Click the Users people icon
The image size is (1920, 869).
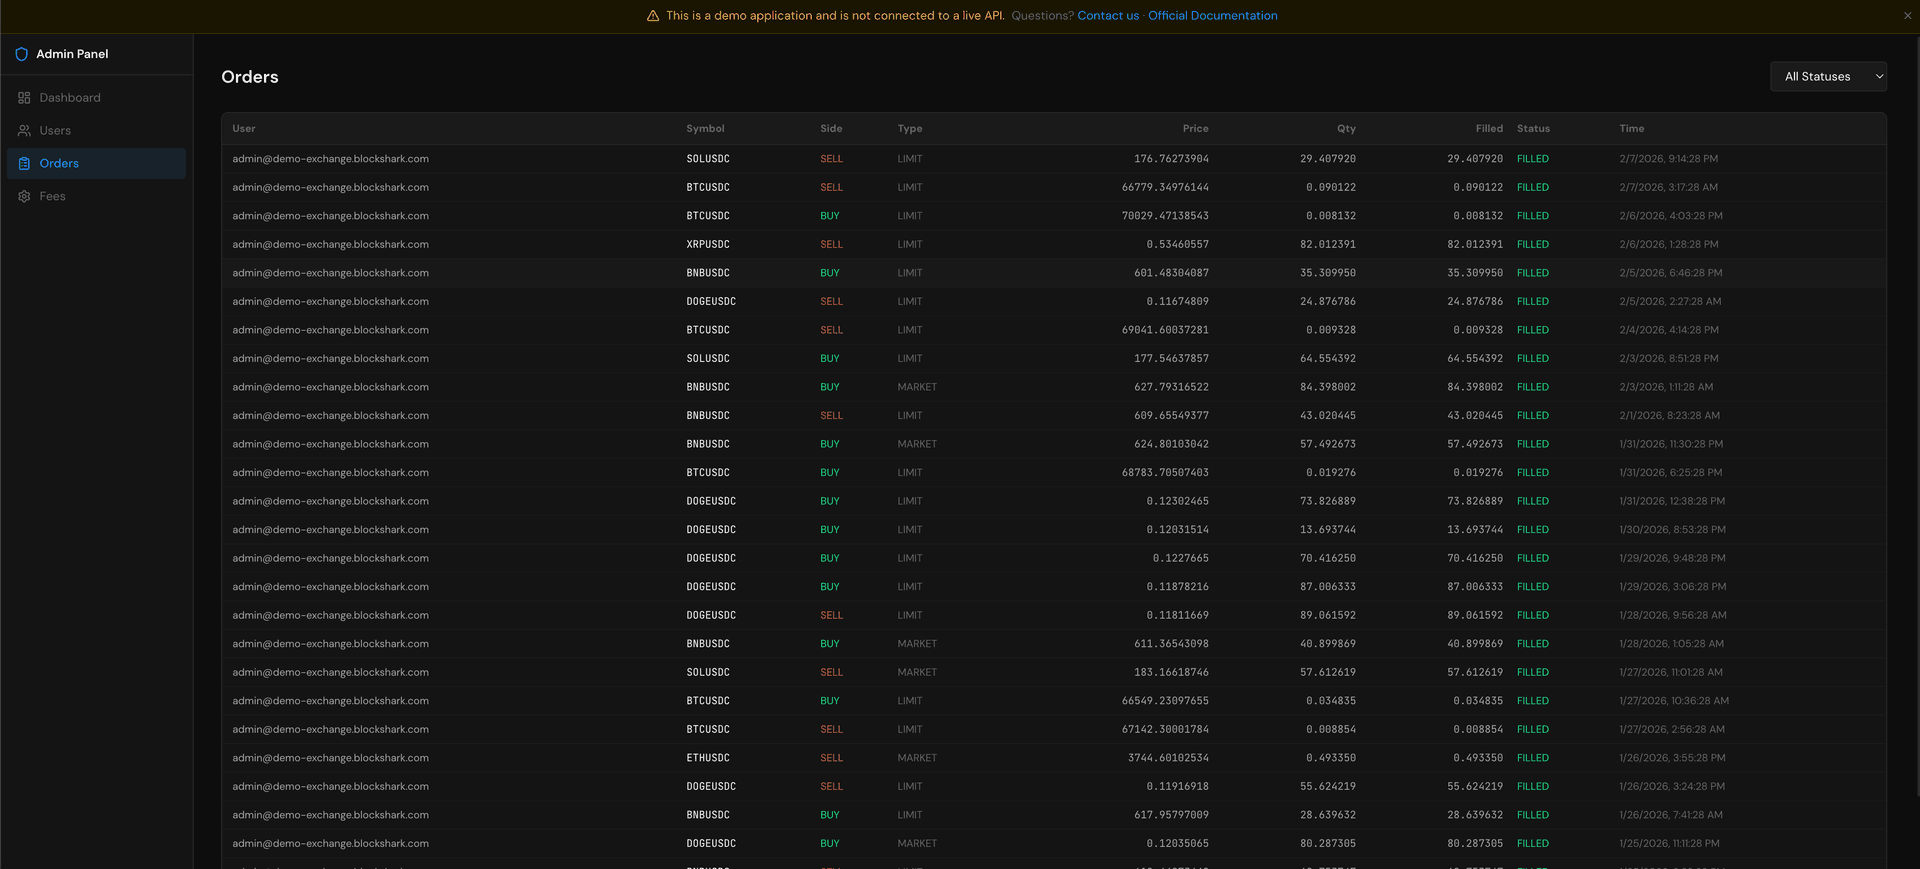pyautogui.click(x=24, y=131)
